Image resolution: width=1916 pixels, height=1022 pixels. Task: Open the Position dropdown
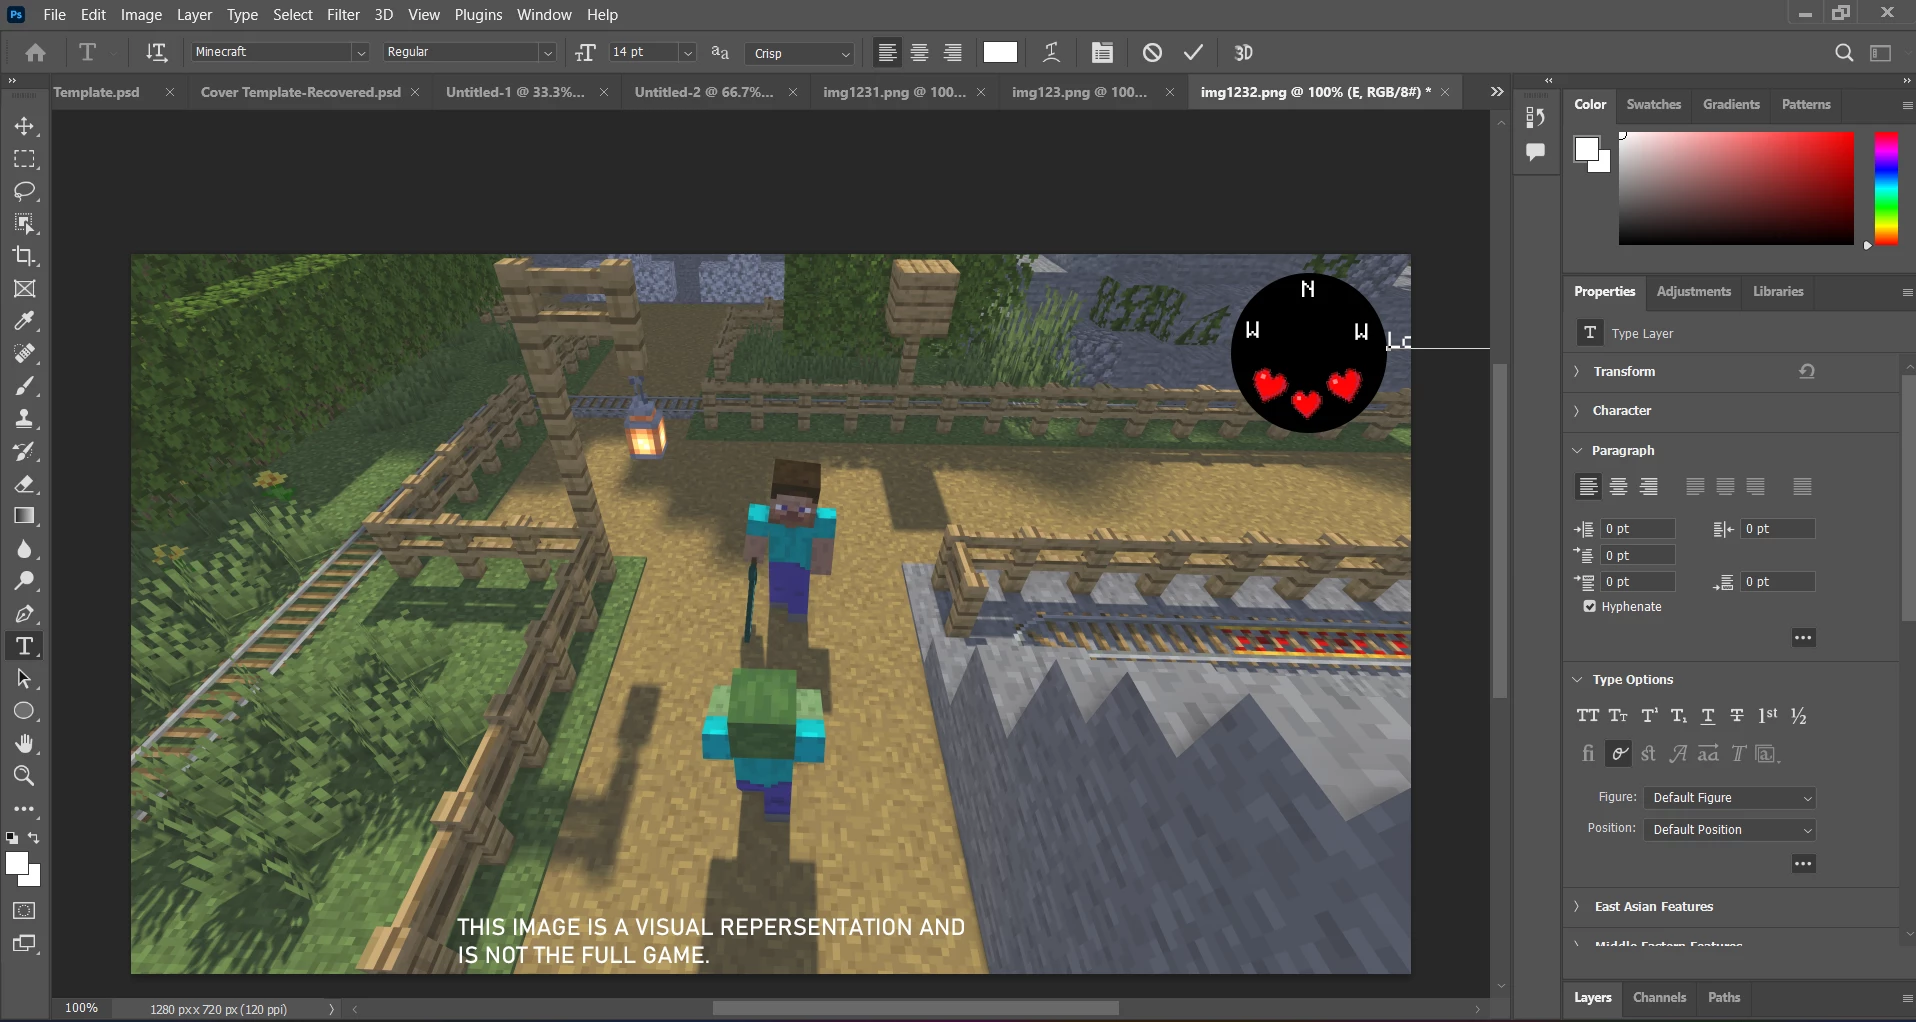[x=1730, y=830]
